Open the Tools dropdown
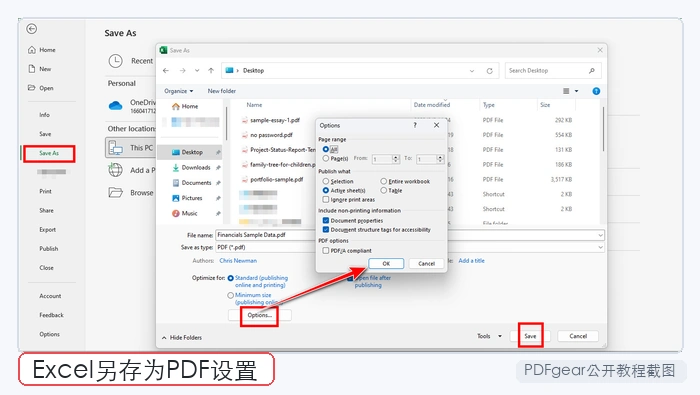The height and width of the screenshot is (395, 700). (489, 336)
